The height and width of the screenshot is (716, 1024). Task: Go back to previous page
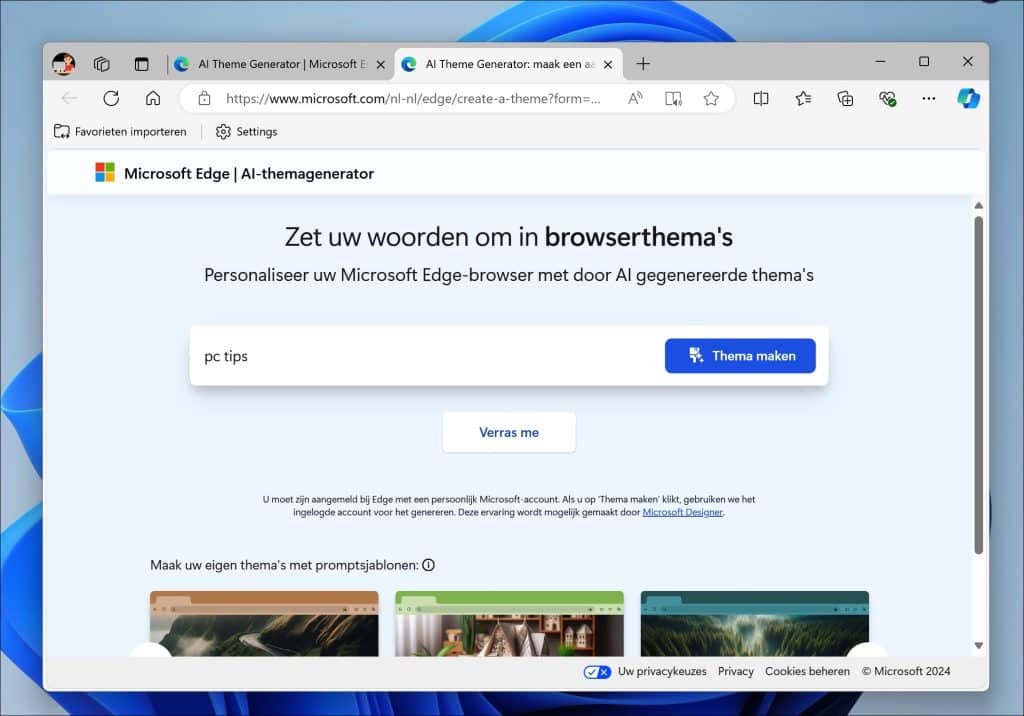coord(69,99)
